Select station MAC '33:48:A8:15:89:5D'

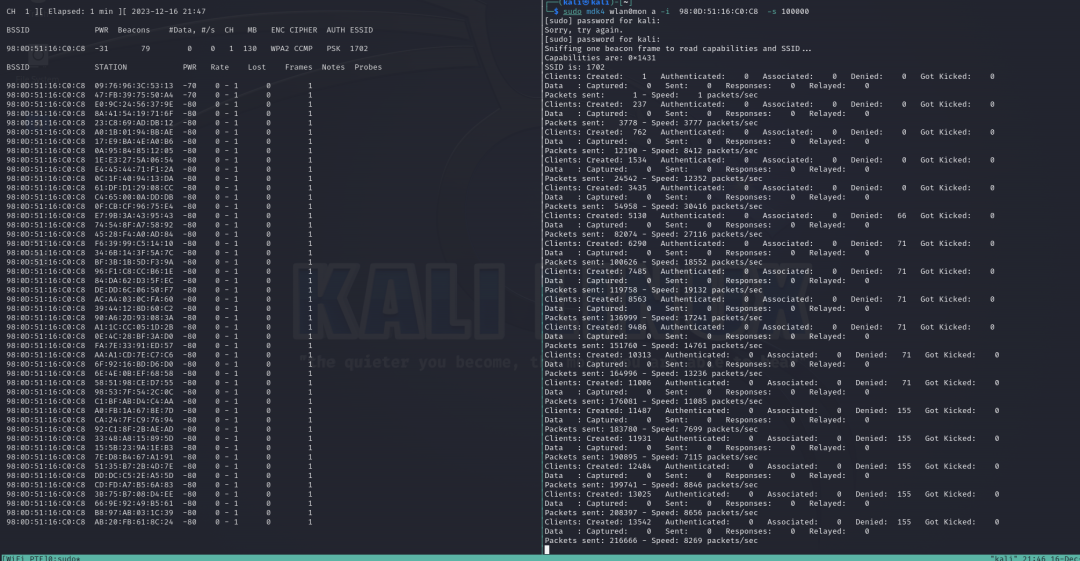coord(134,439)
